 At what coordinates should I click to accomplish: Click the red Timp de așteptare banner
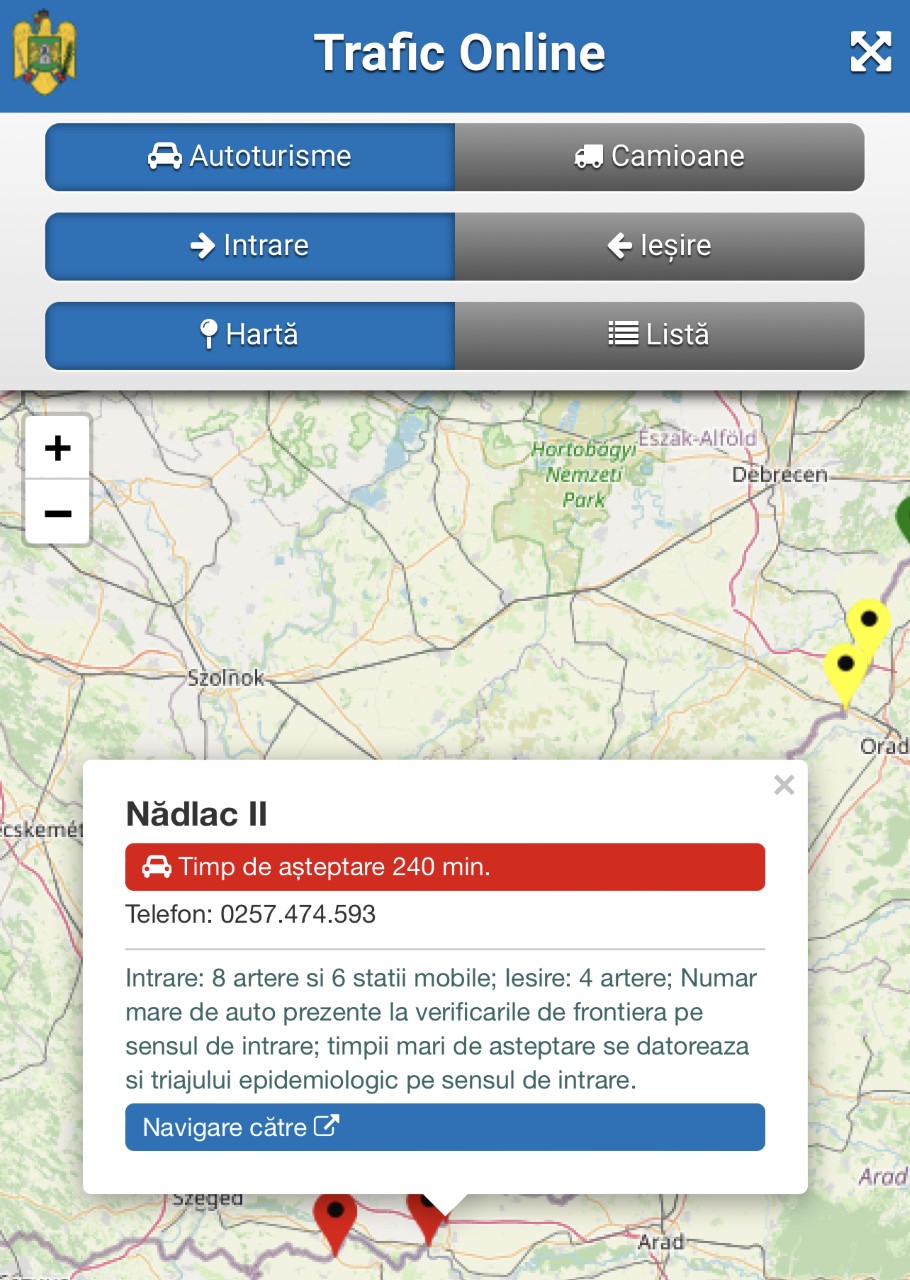(444, 867)
